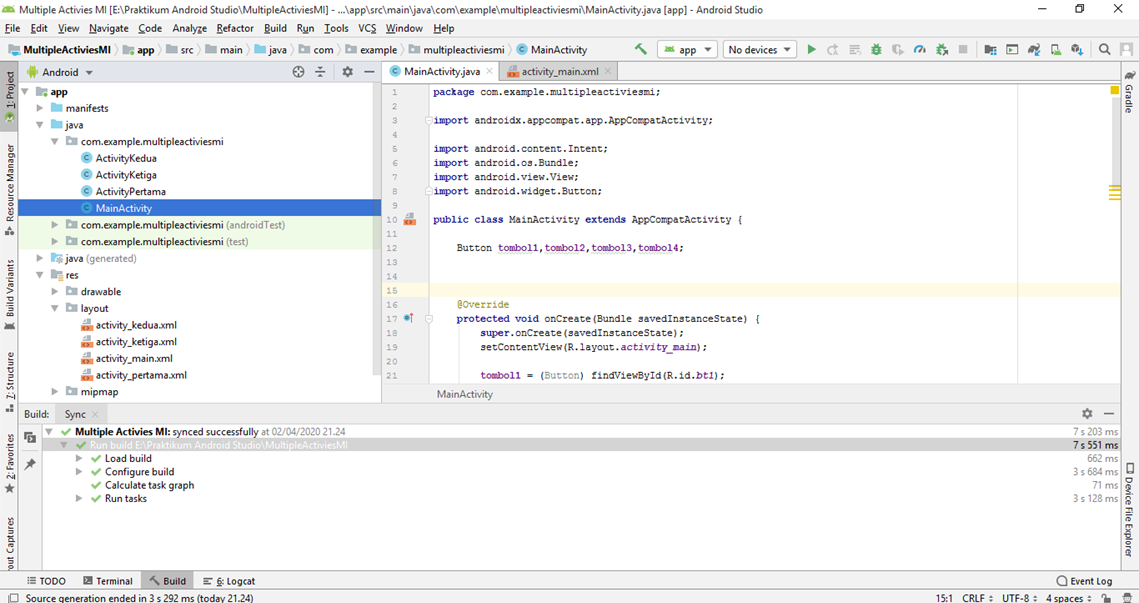Click the Toggle view icon in Build panel
This screenshot has height=603, width=1139.
point(30,437)
